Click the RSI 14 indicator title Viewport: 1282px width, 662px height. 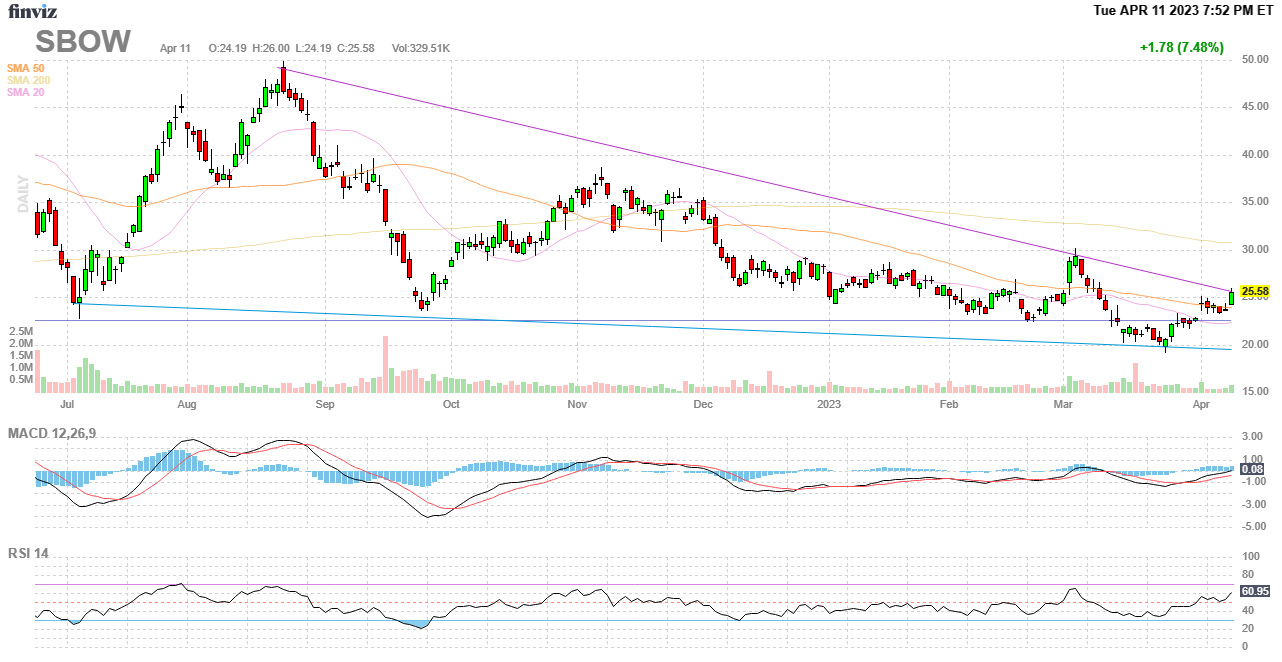pos(28,551)
